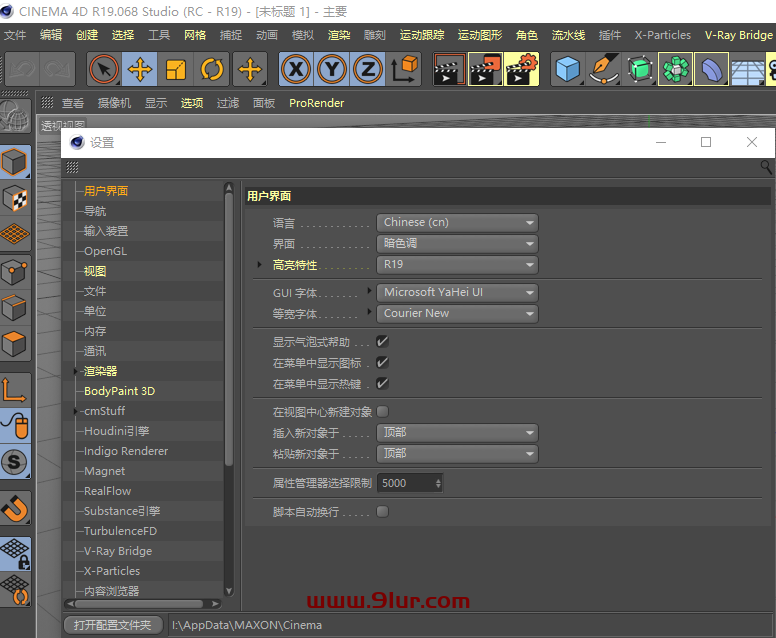Render to Picture Viewer icon
776x638 pixels.
[x=485, y=69]
